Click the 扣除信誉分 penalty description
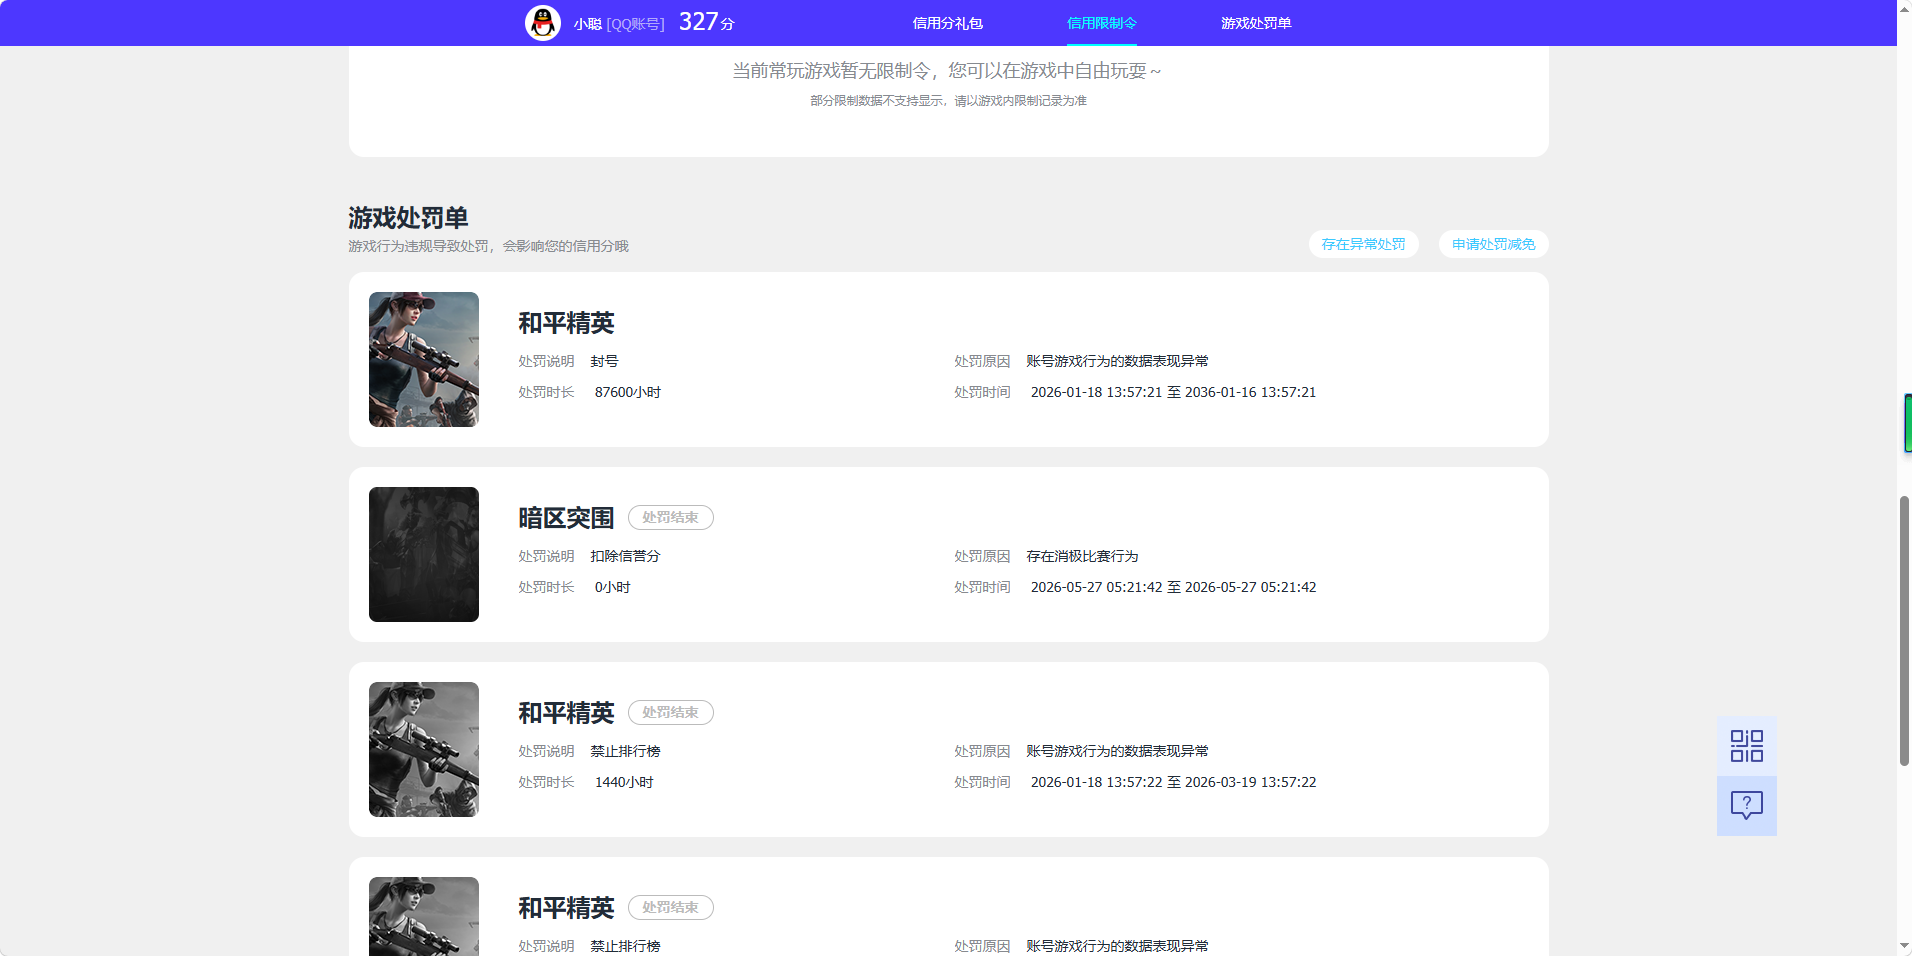Viewport: 1912px width, 956px height. click(625, 556)
